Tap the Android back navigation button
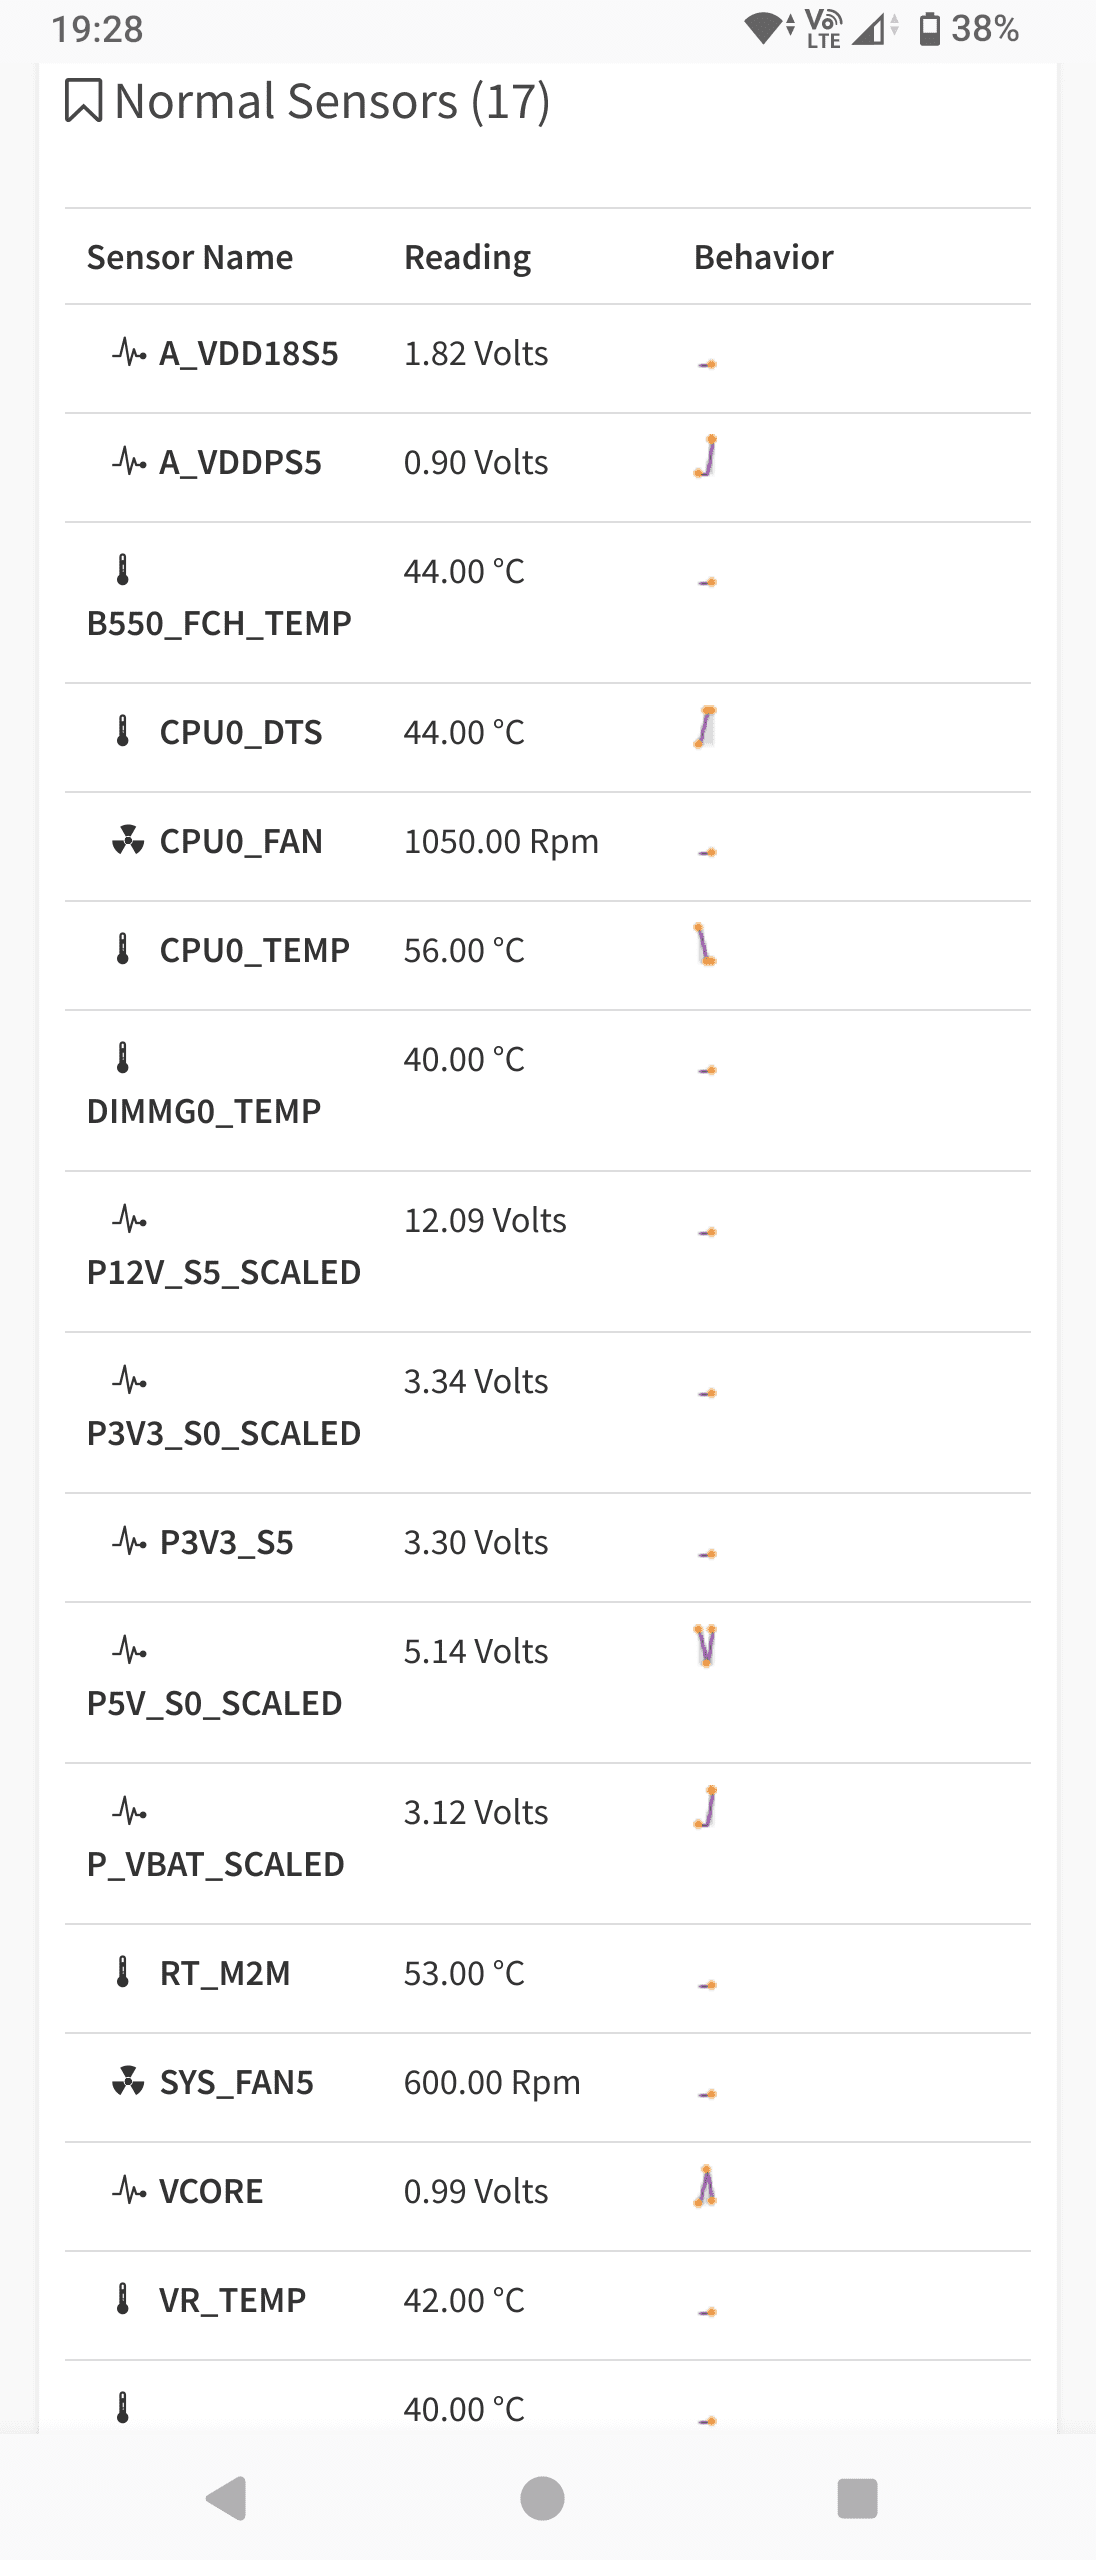Screen dimensions: 1096x2560 coord(227,2499)
